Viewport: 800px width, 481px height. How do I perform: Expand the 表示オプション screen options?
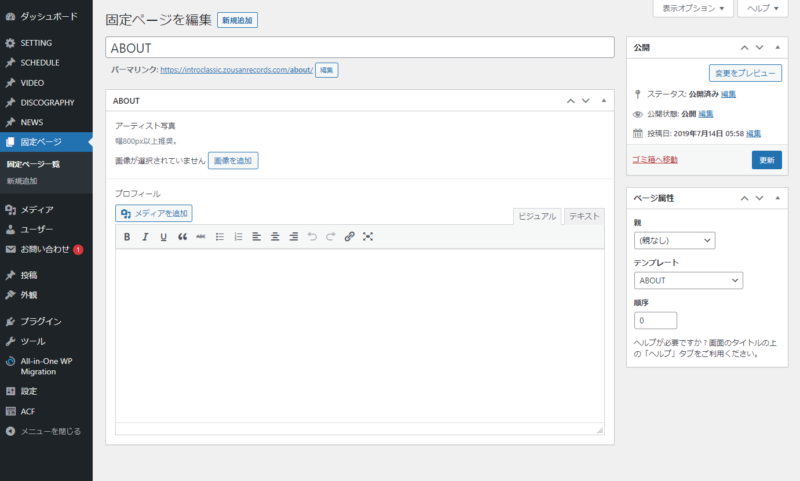[692, 8]
